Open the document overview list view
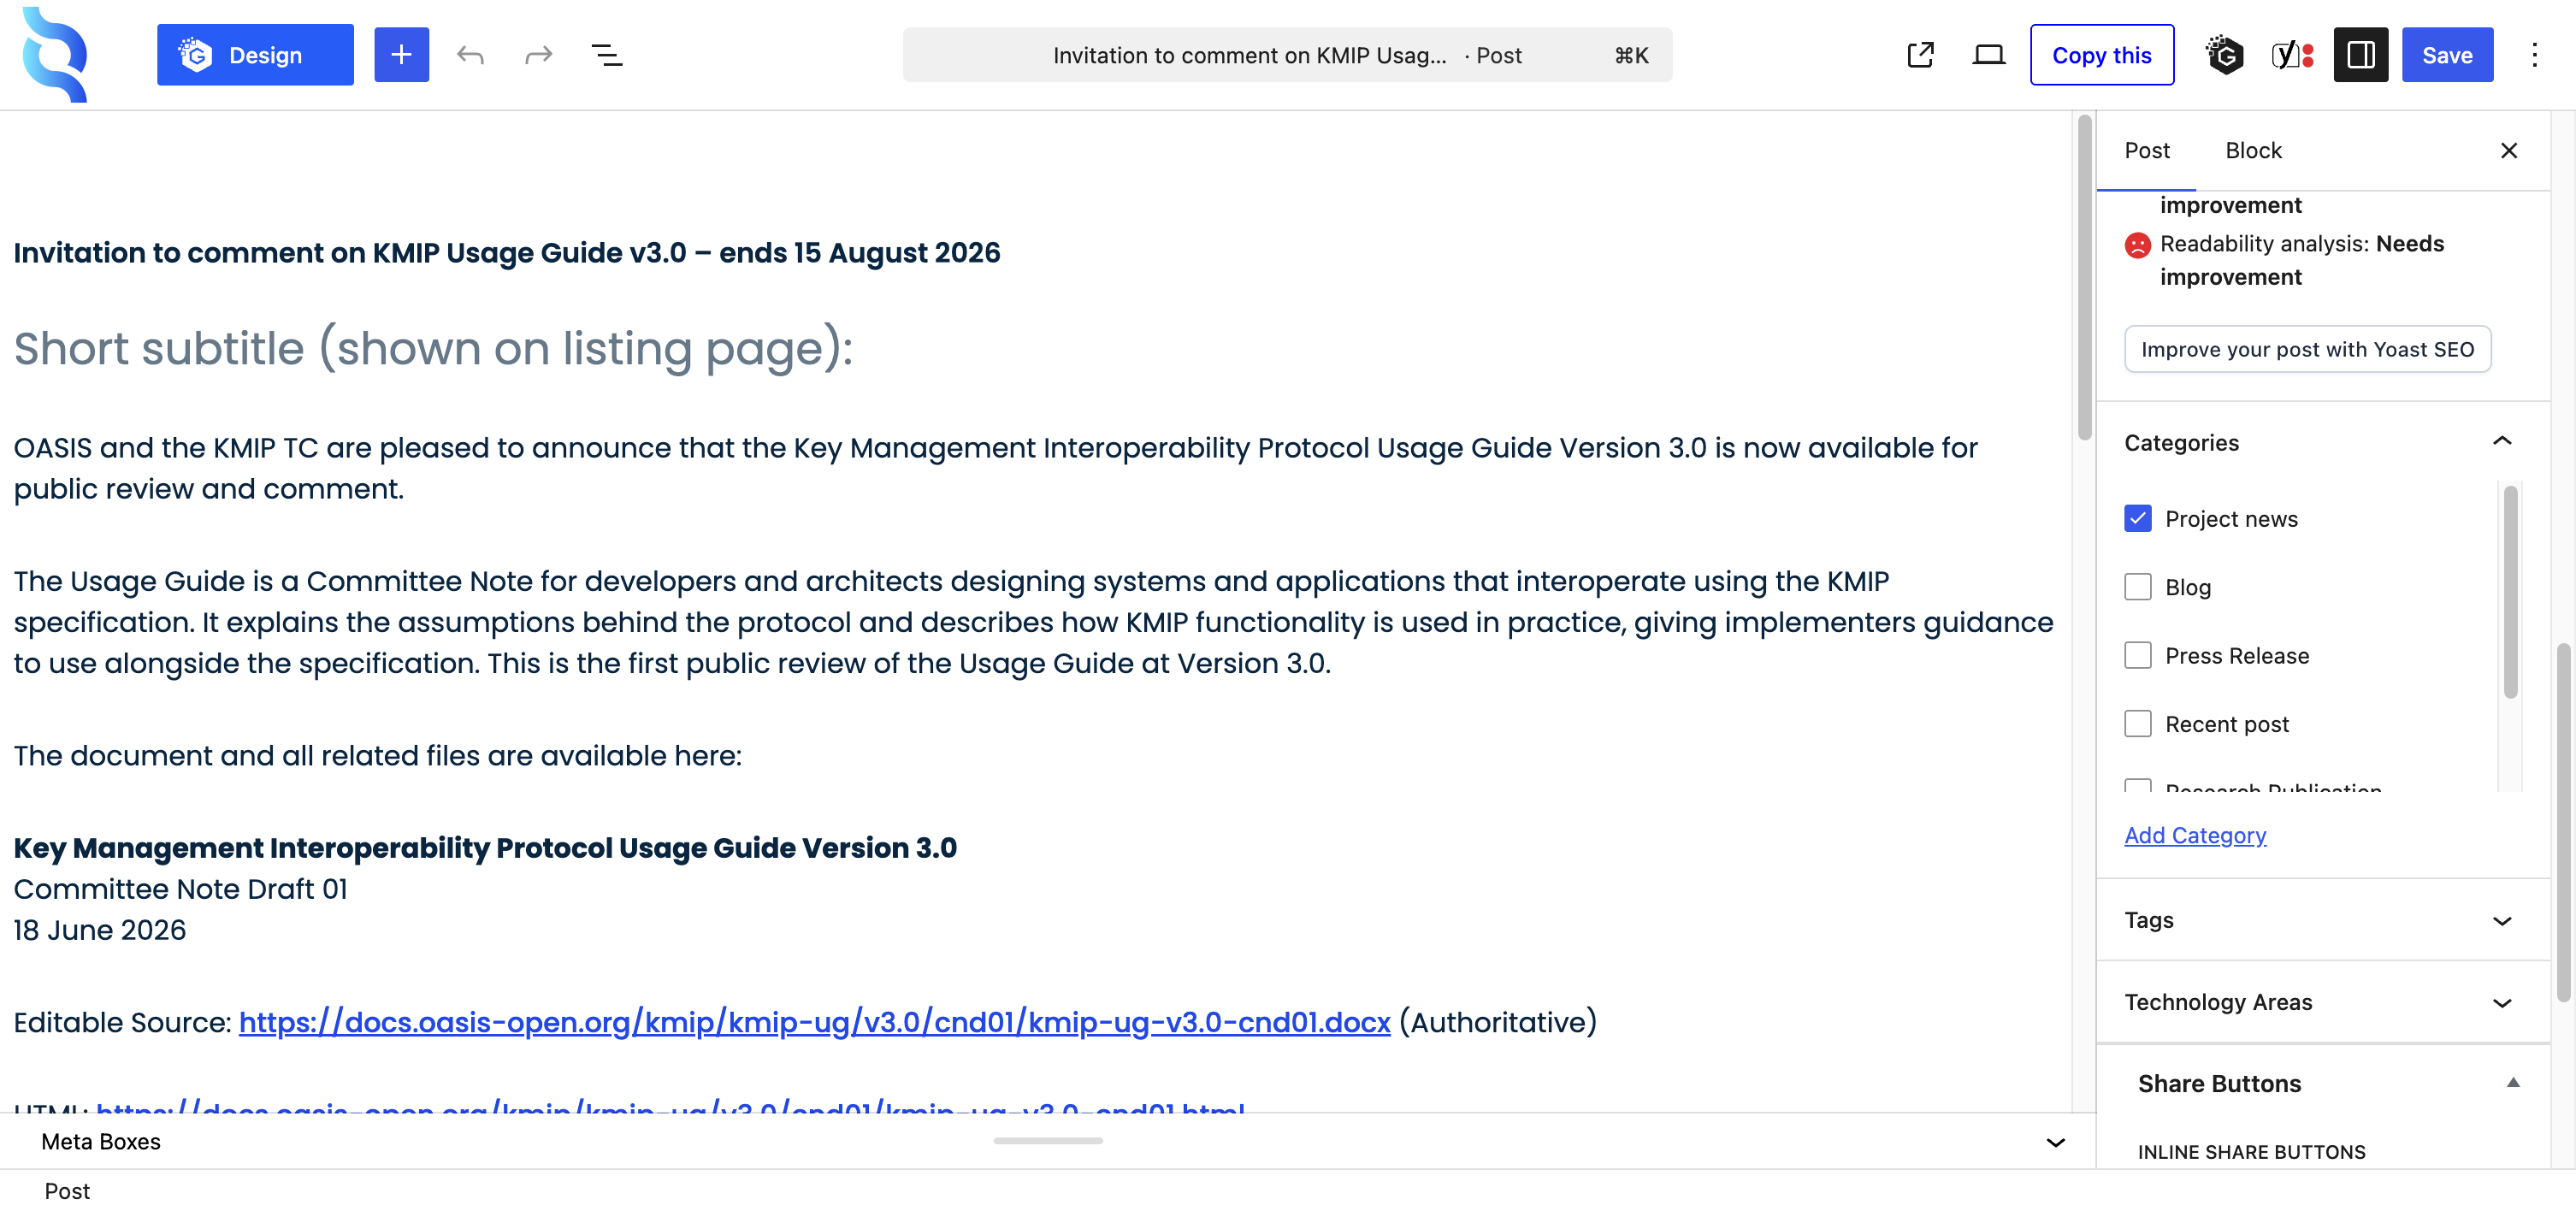The height and width of the screenshot is (1211, 2576). pos(607,55)
